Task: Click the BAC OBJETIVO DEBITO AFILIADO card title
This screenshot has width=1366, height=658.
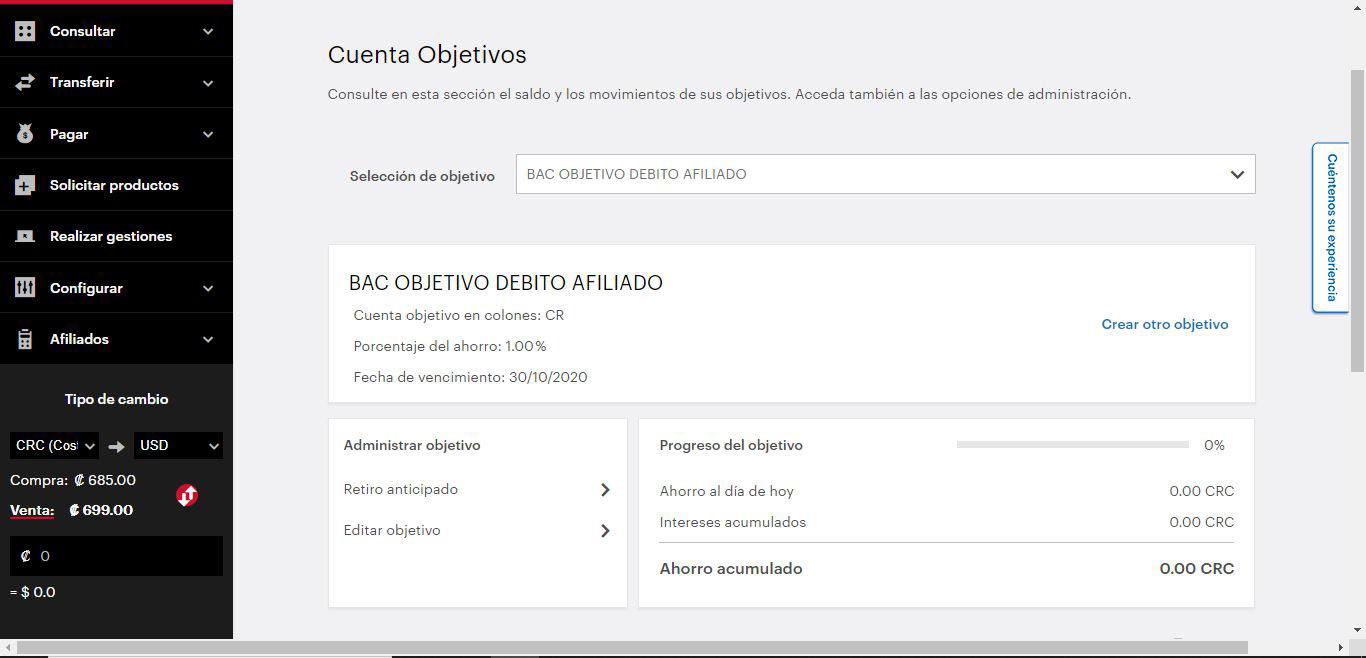Action: tap(506, 283)
